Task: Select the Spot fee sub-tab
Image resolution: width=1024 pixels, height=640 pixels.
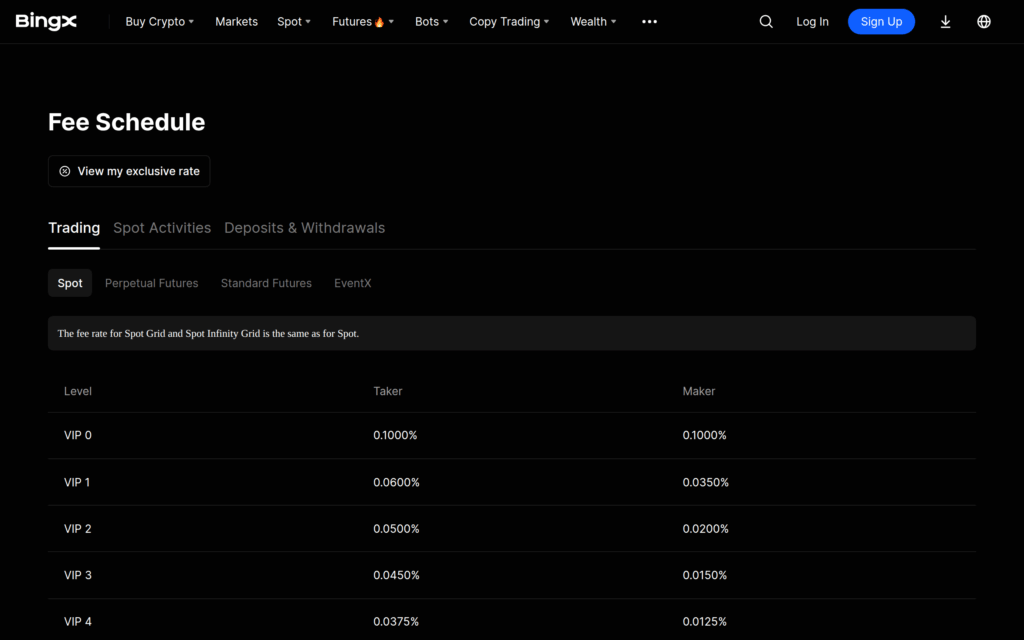Action: click(x=70, y=283)
